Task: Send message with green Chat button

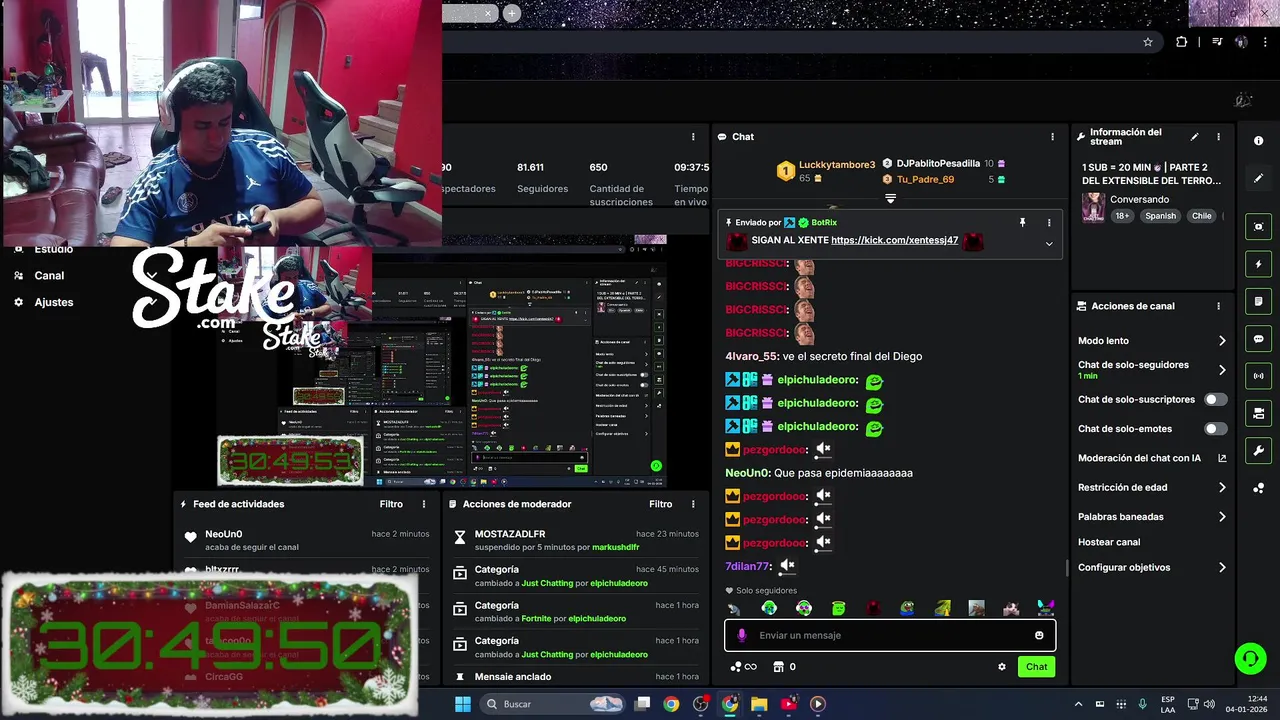Action: click(x=1036, y=667)
